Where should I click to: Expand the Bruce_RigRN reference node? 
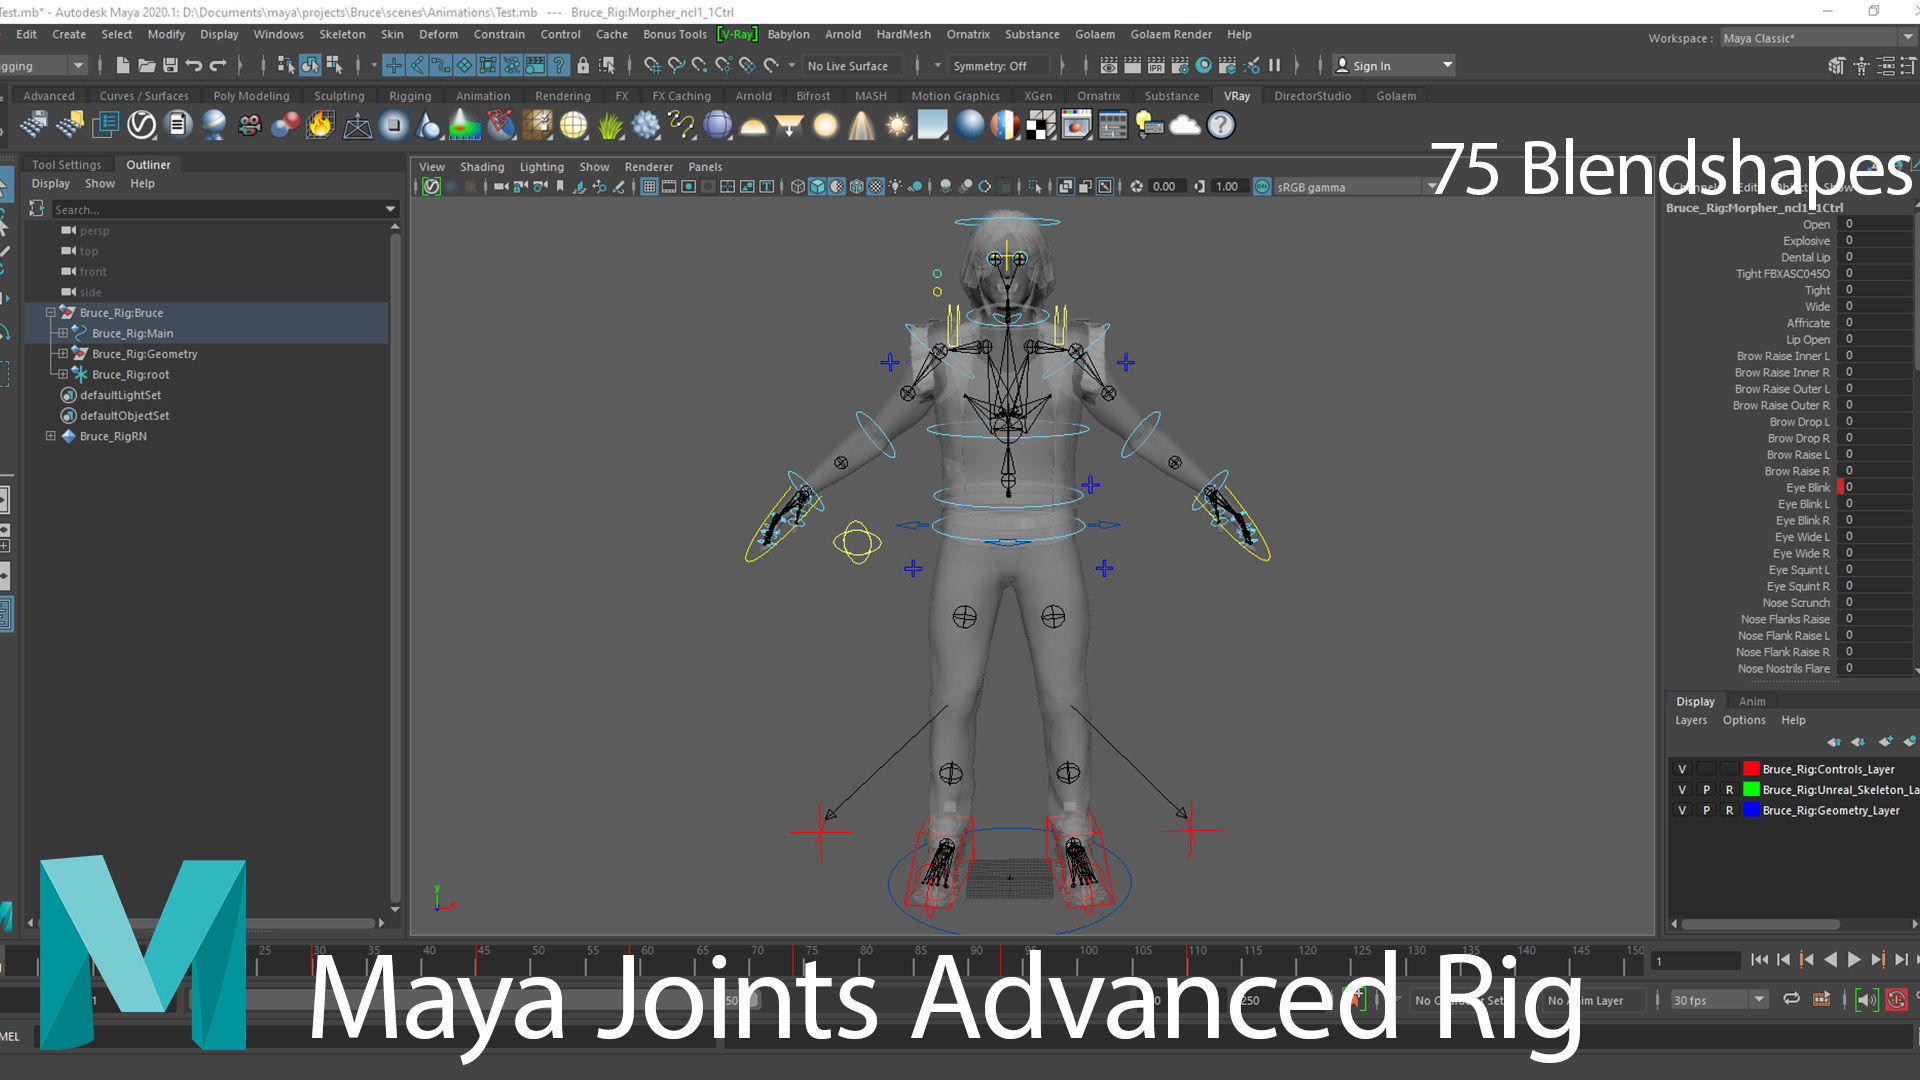click(50, 436)
